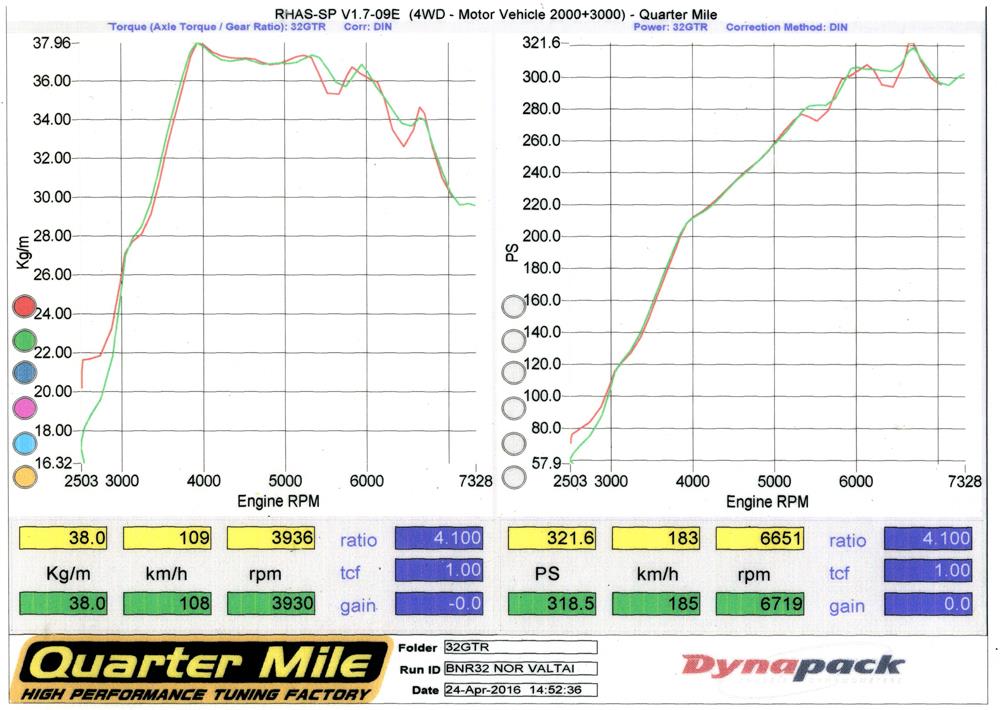Click the green 38.0 Kg/m torque value
This screenshot has width=1000, height=710.
point(63,603)
